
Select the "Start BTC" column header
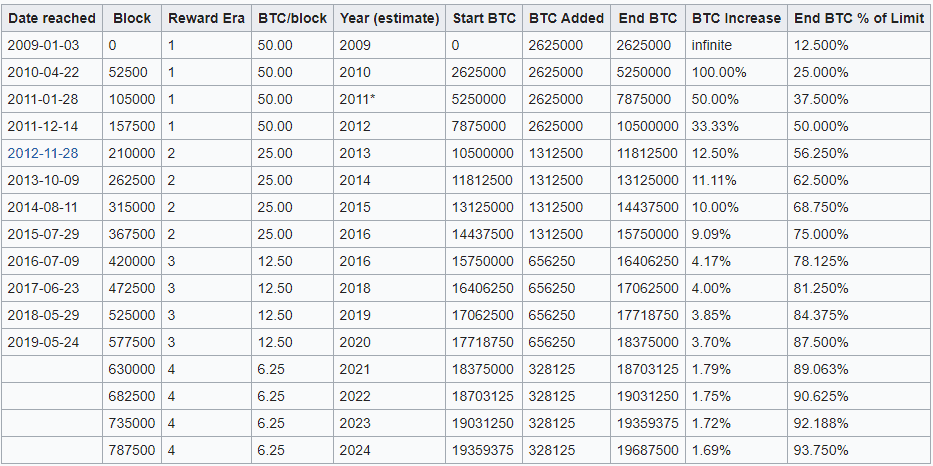483,18
